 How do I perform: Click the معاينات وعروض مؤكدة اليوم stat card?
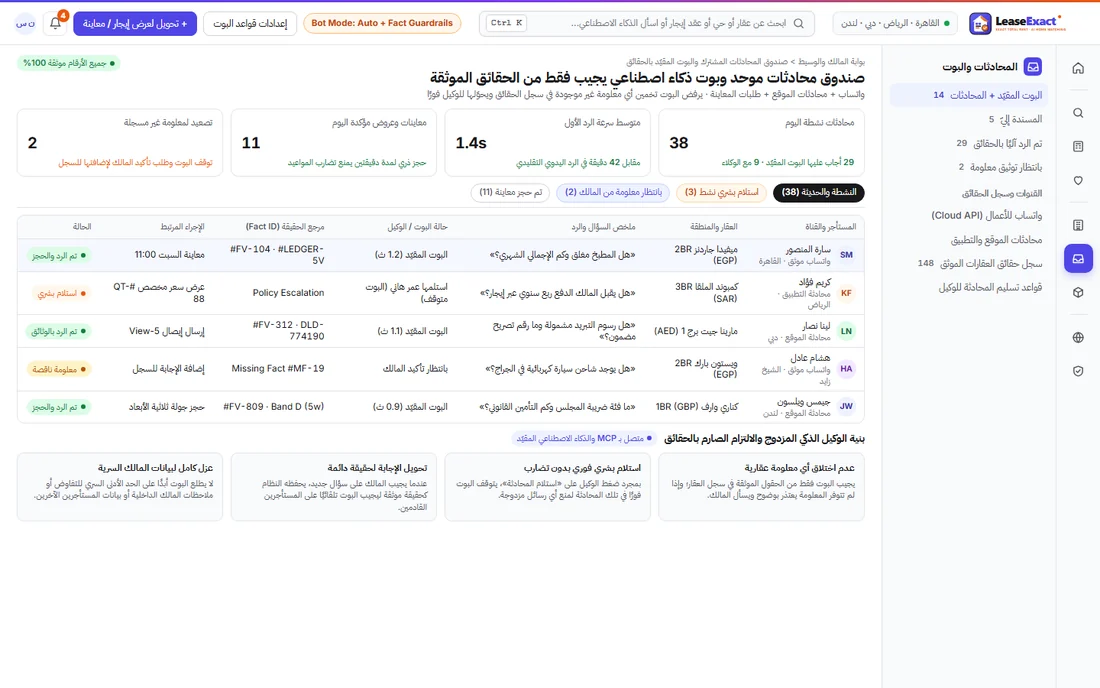(x=333, y=142)
